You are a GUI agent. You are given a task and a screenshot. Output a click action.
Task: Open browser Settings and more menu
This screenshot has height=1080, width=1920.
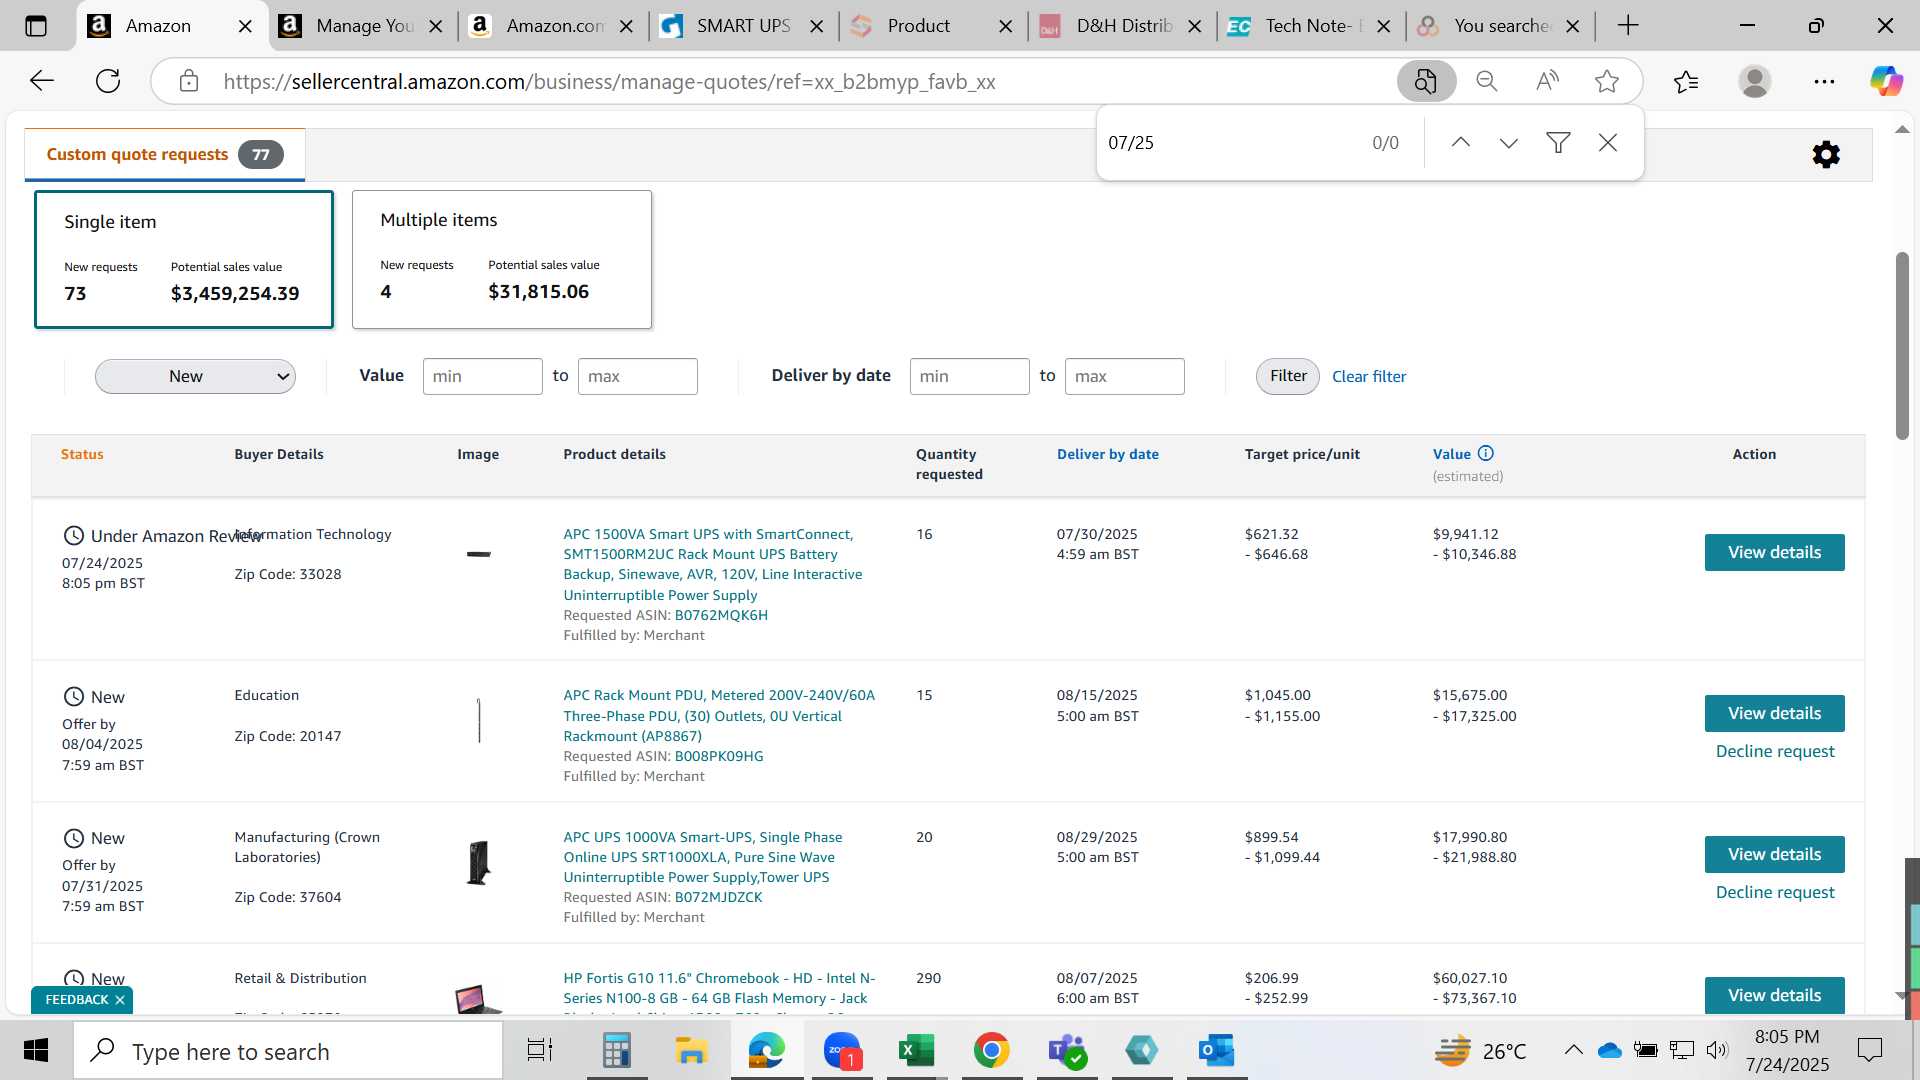pyautogui.click(x=1824, y=81)
